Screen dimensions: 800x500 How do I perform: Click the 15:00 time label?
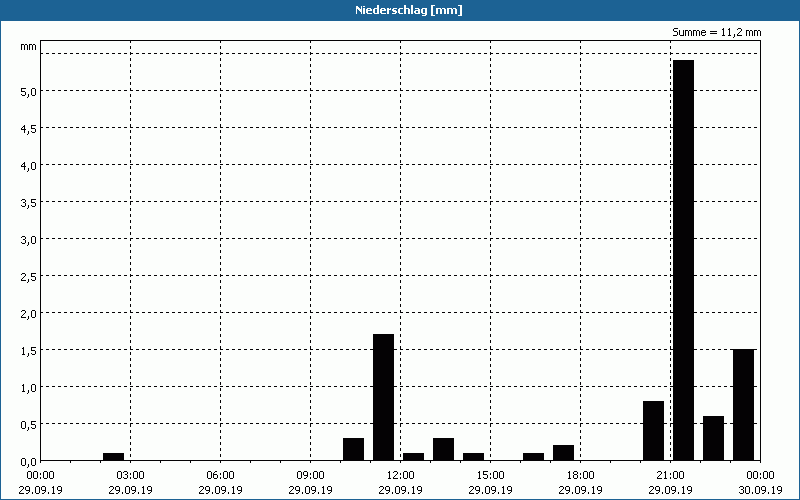[490, 476]
